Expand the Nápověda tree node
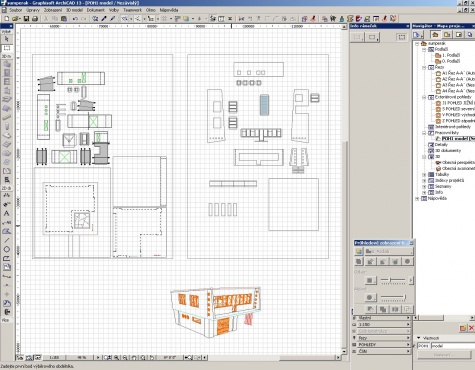475x370 pixels. (x=417, y=198)
